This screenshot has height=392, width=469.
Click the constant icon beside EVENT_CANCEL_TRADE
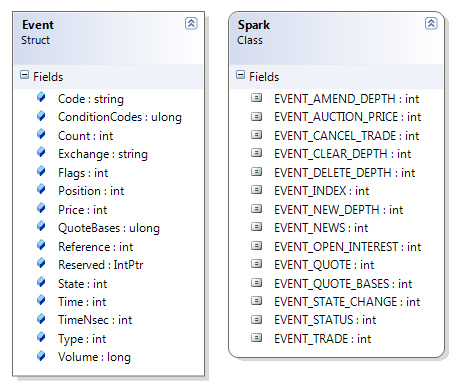coord(256,135)
